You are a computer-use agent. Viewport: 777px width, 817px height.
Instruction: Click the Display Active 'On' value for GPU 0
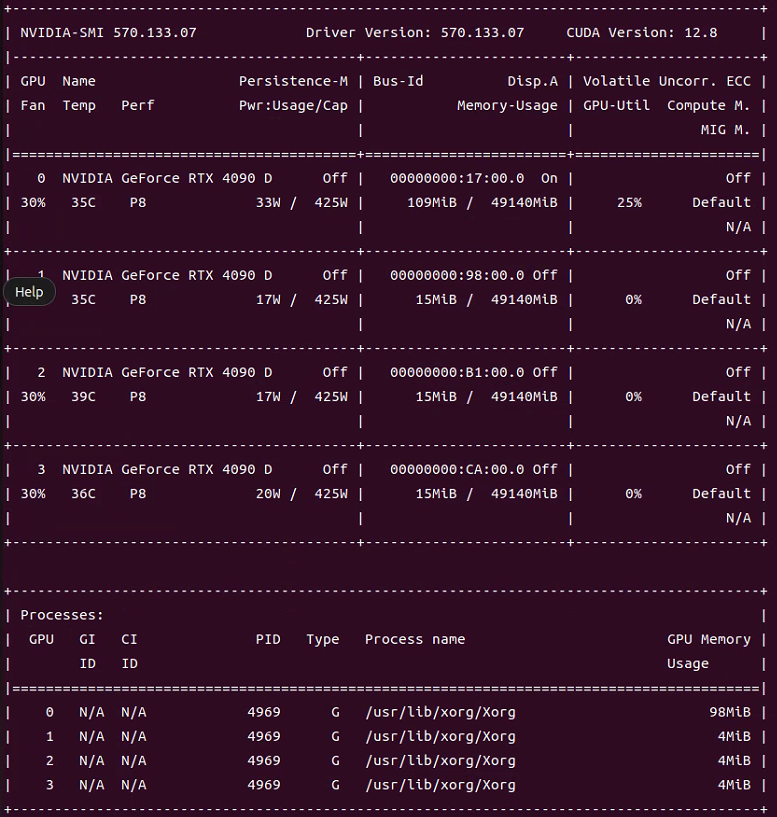[549, 178]
